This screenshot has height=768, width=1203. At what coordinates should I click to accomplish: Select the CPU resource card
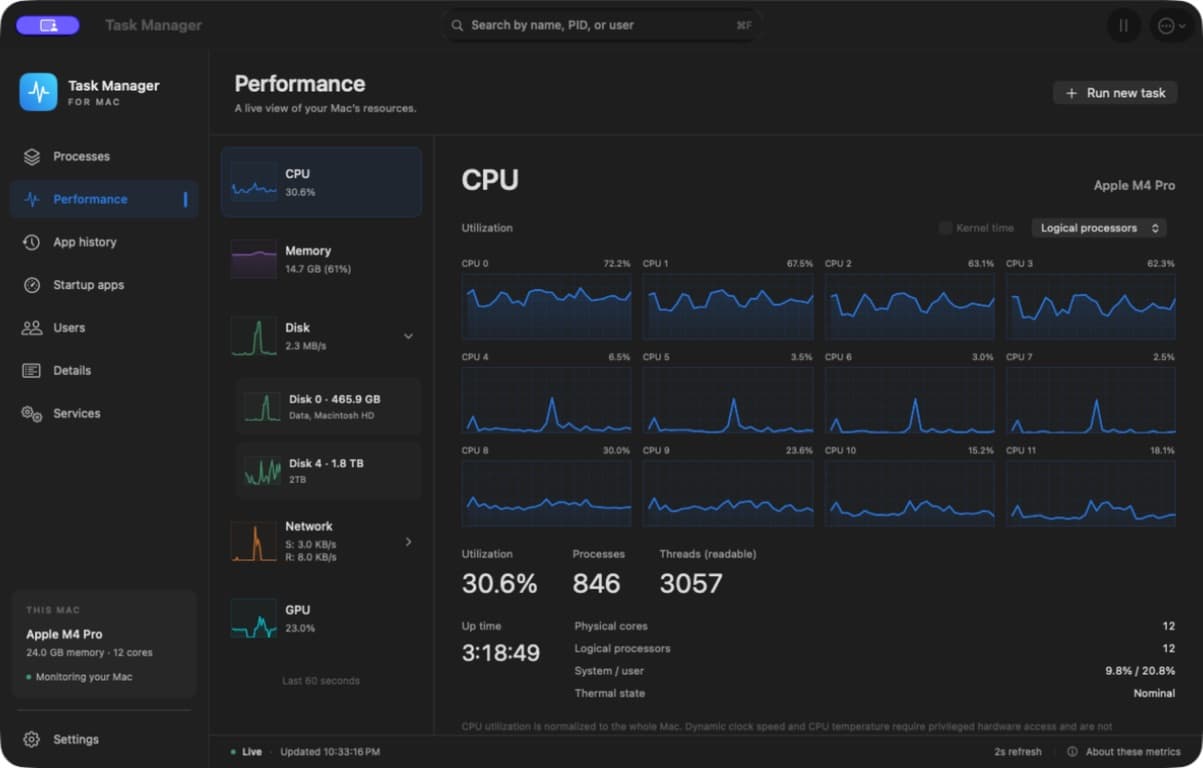(x=321, y=182)
